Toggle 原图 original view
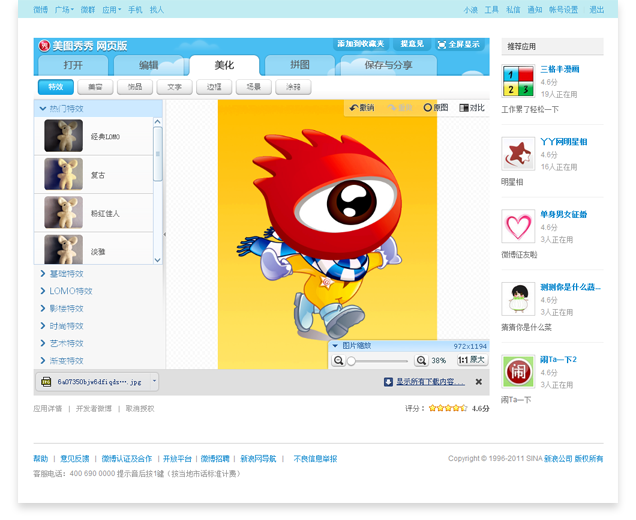This screenshot has height=520, width=636. tap(436, 108)
